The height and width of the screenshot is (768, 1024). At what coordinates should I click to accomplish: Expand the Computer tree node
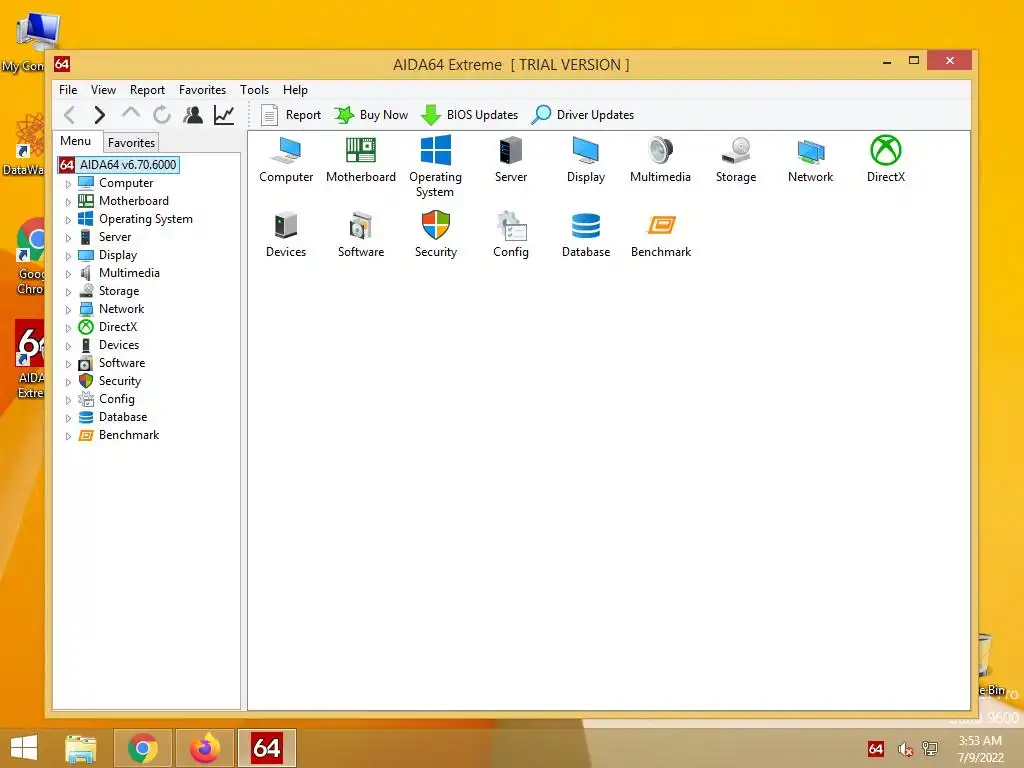68,184
